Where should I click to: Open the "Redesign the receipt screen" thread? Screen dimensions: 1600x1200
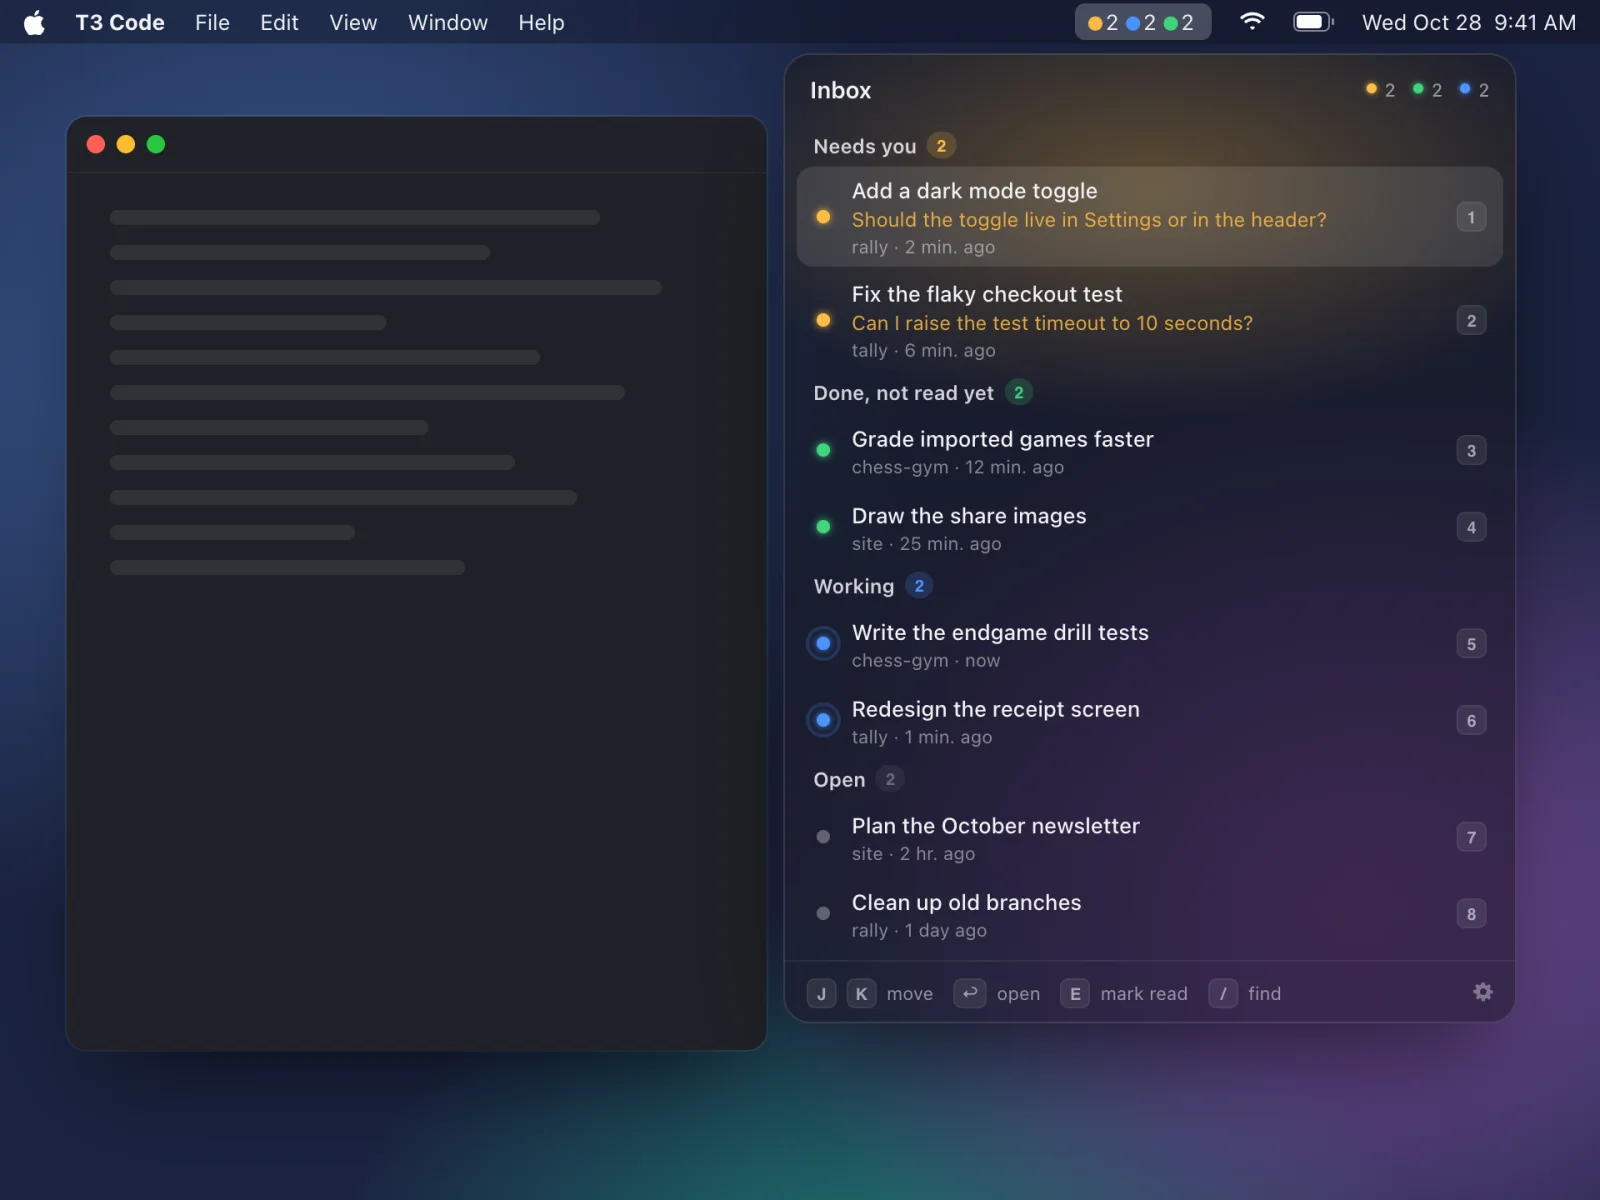click(x=1150, y=721)
